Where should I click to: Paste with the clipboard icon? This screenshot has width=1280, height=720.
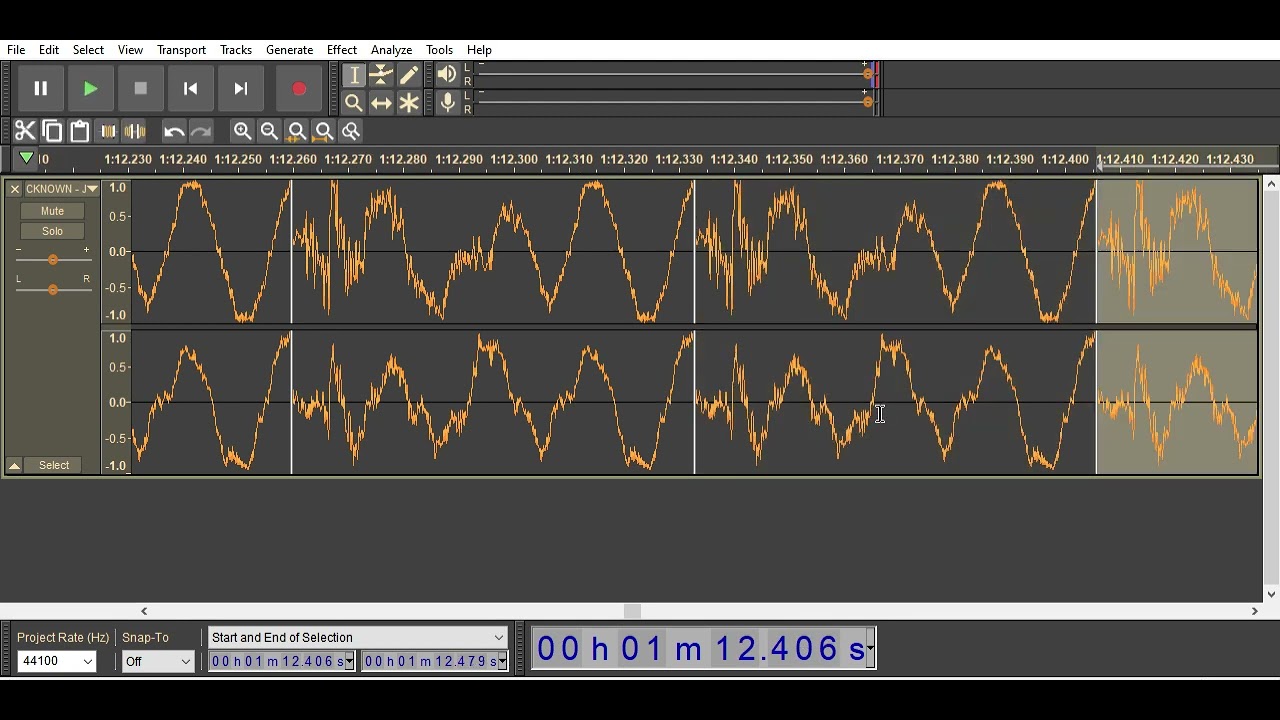[79, 131]
